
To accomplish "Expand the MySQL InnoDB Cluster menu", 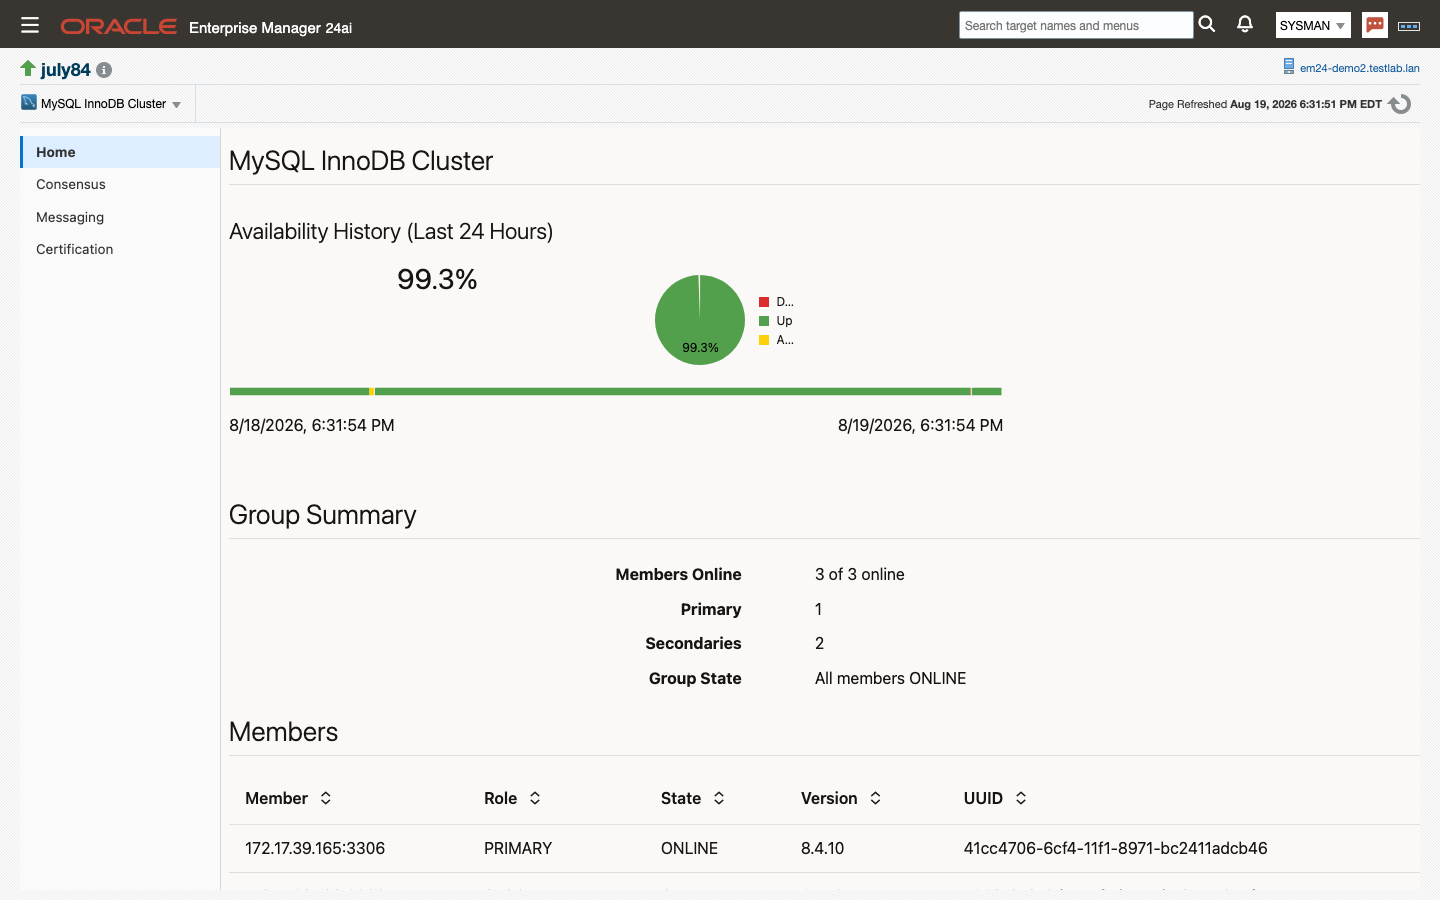I will [x=176, y=104].
